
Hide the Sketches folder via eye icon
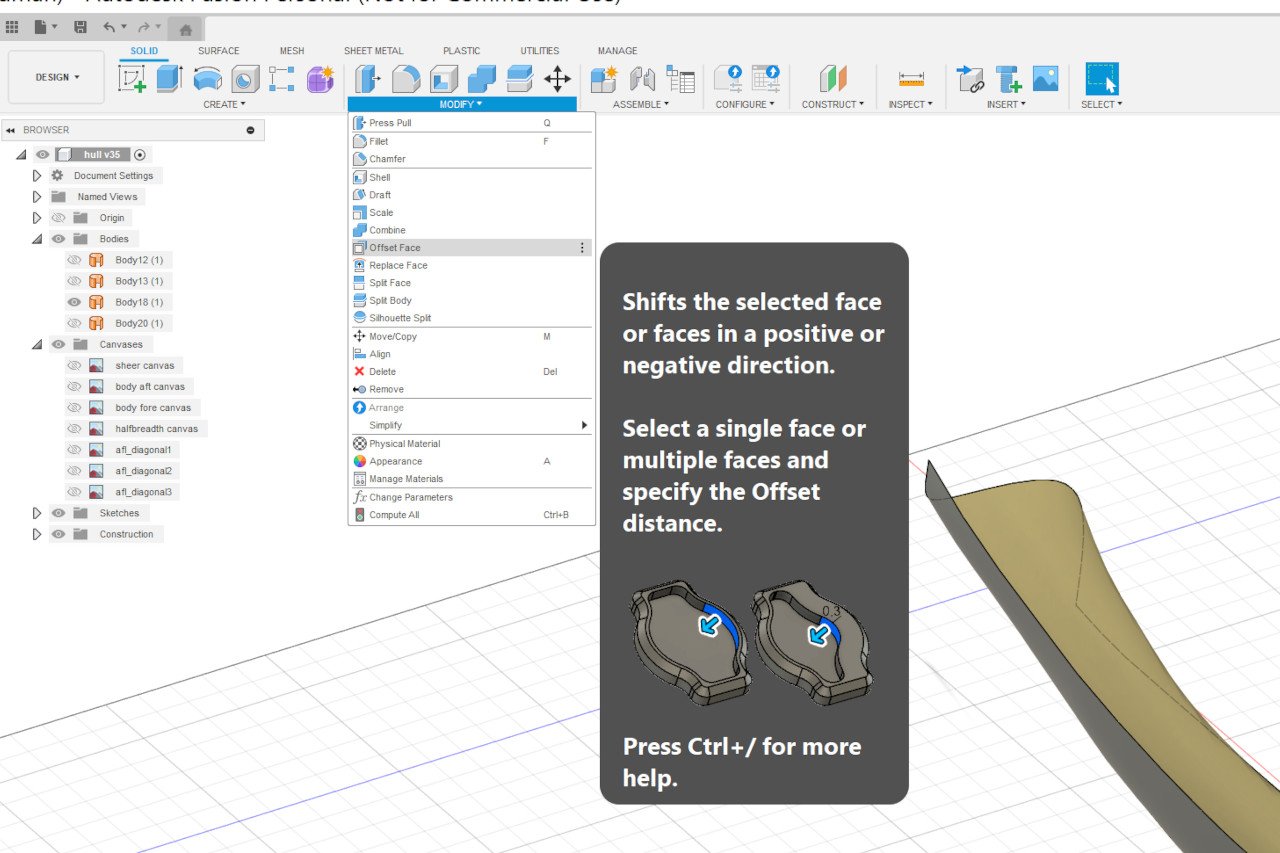(58, 513)
